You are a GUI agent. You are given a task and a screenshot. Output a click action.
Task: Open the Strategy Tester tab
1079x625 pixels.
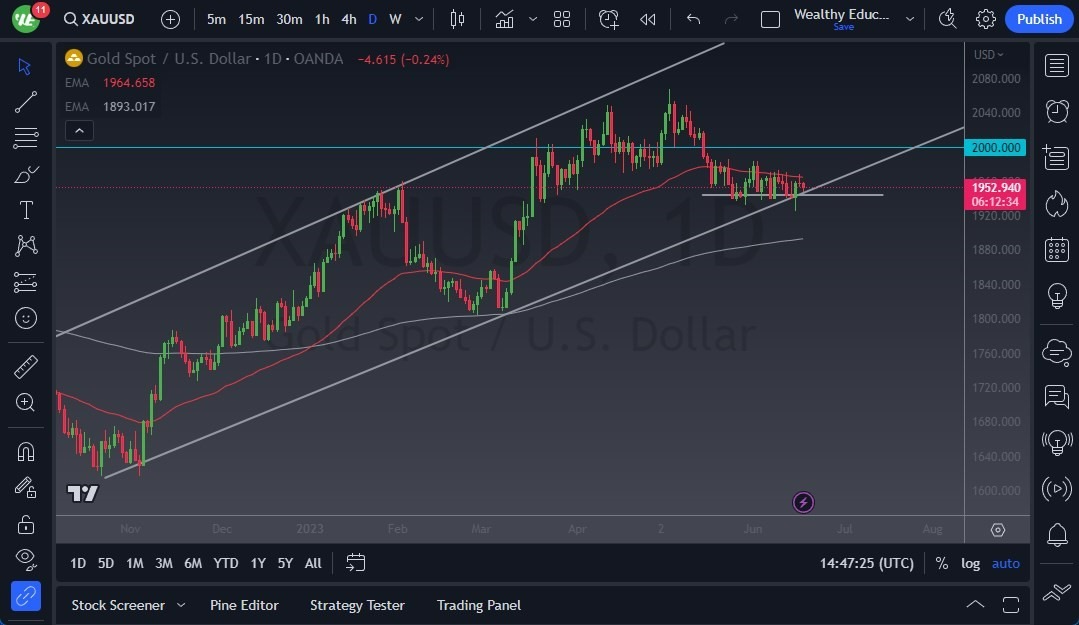coord(357,605)
